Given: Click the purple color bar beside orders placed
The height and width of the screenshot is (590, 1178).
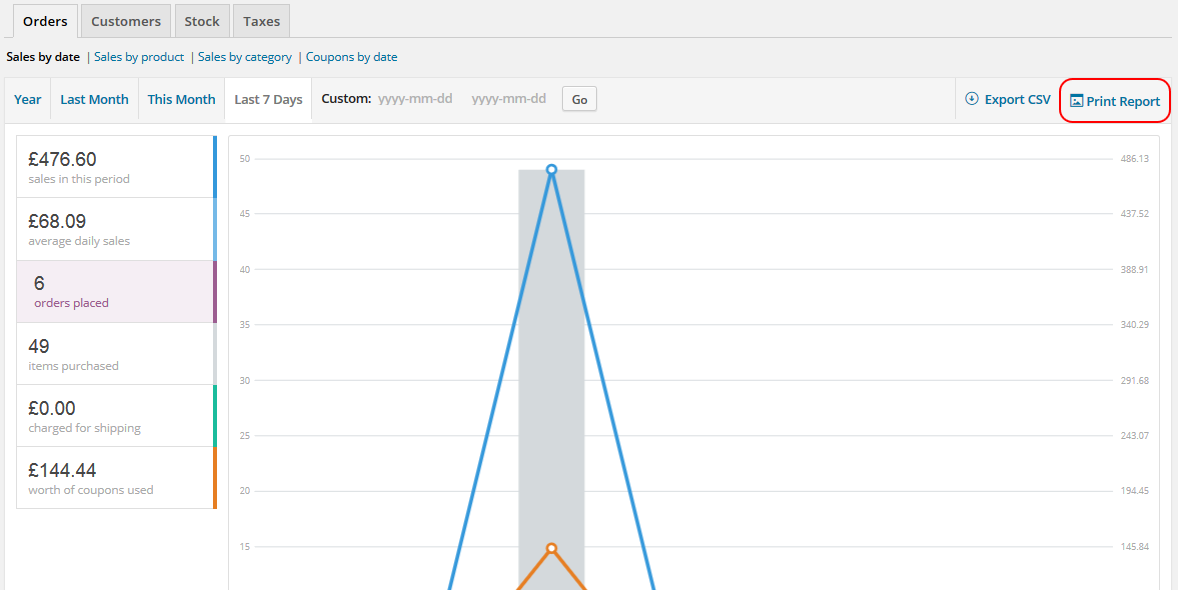Looking at the screenshot, I should click(x=215, y=290).
